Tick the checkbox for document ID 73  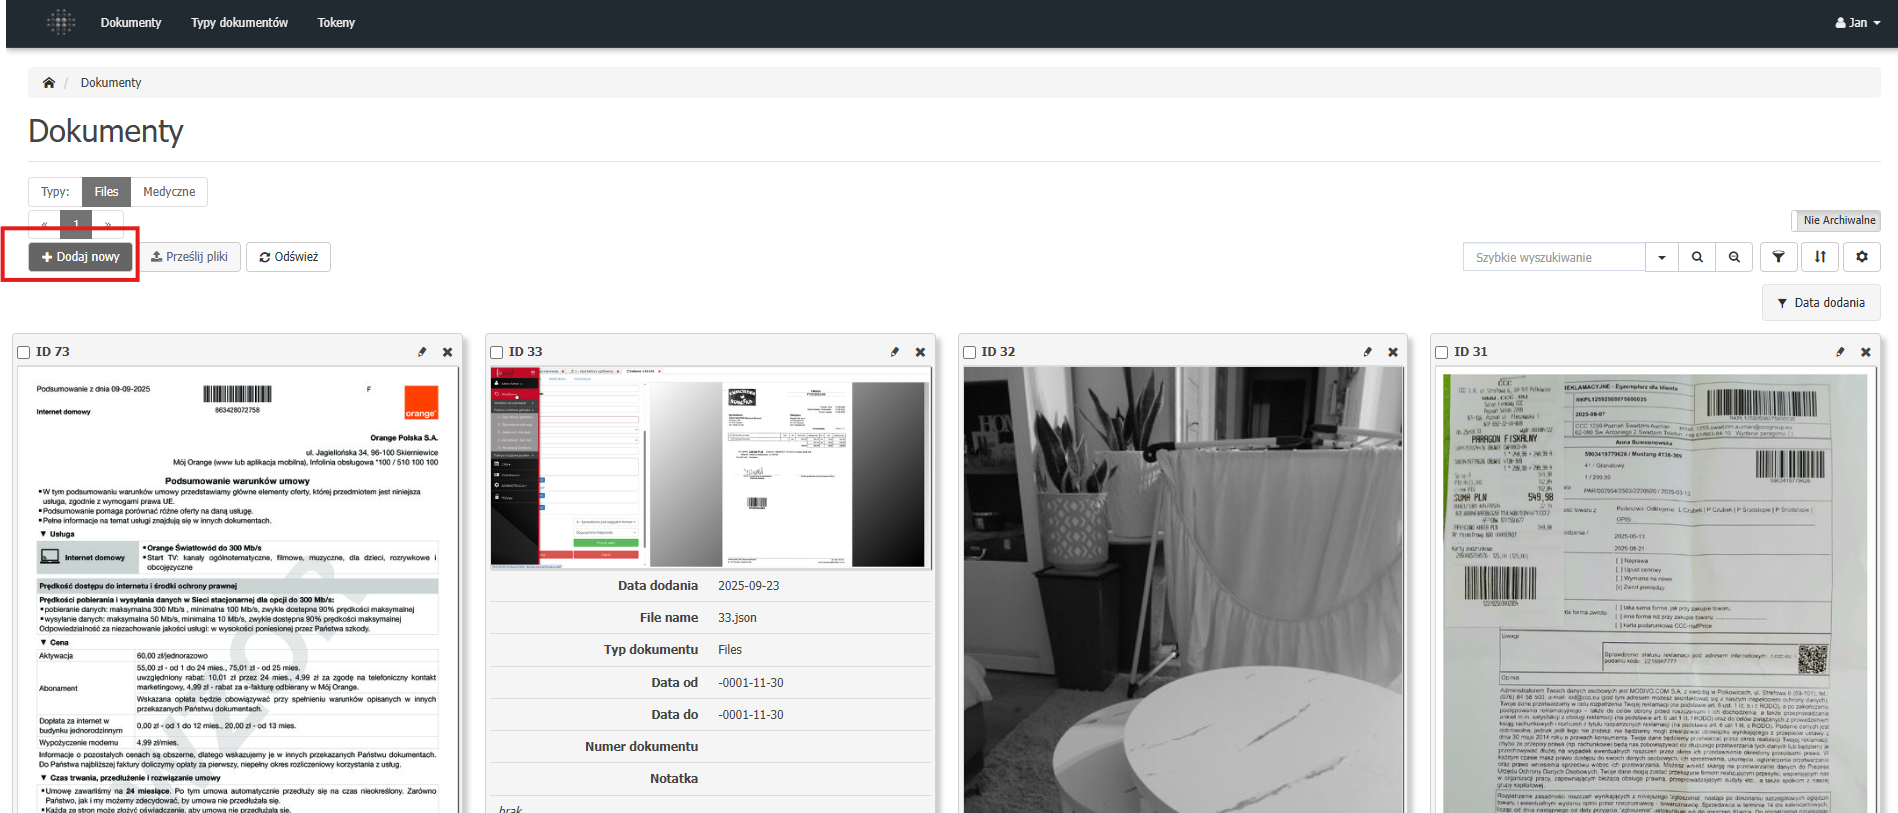pos(24,352)
